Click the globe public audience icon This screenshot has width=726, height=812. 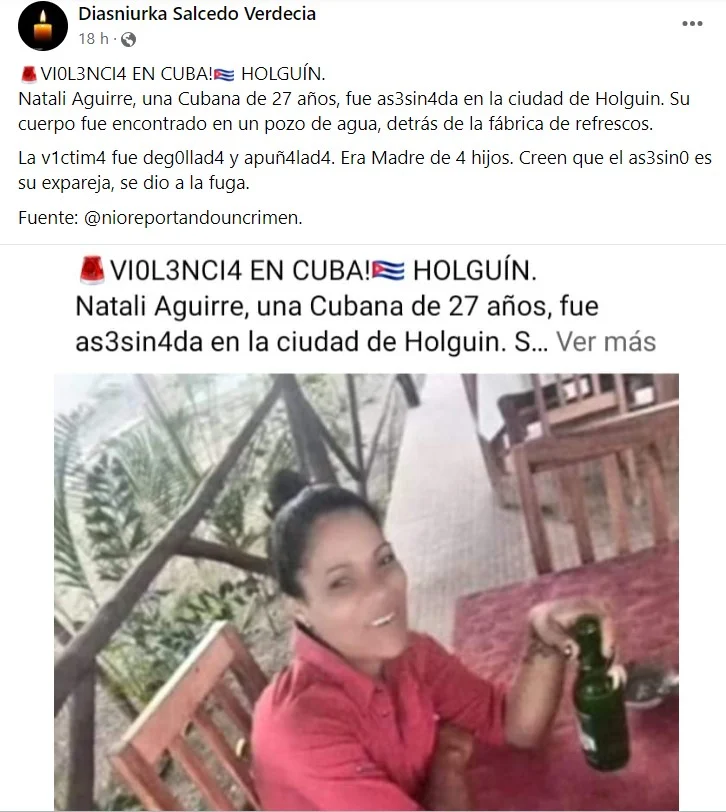(128, 39)
